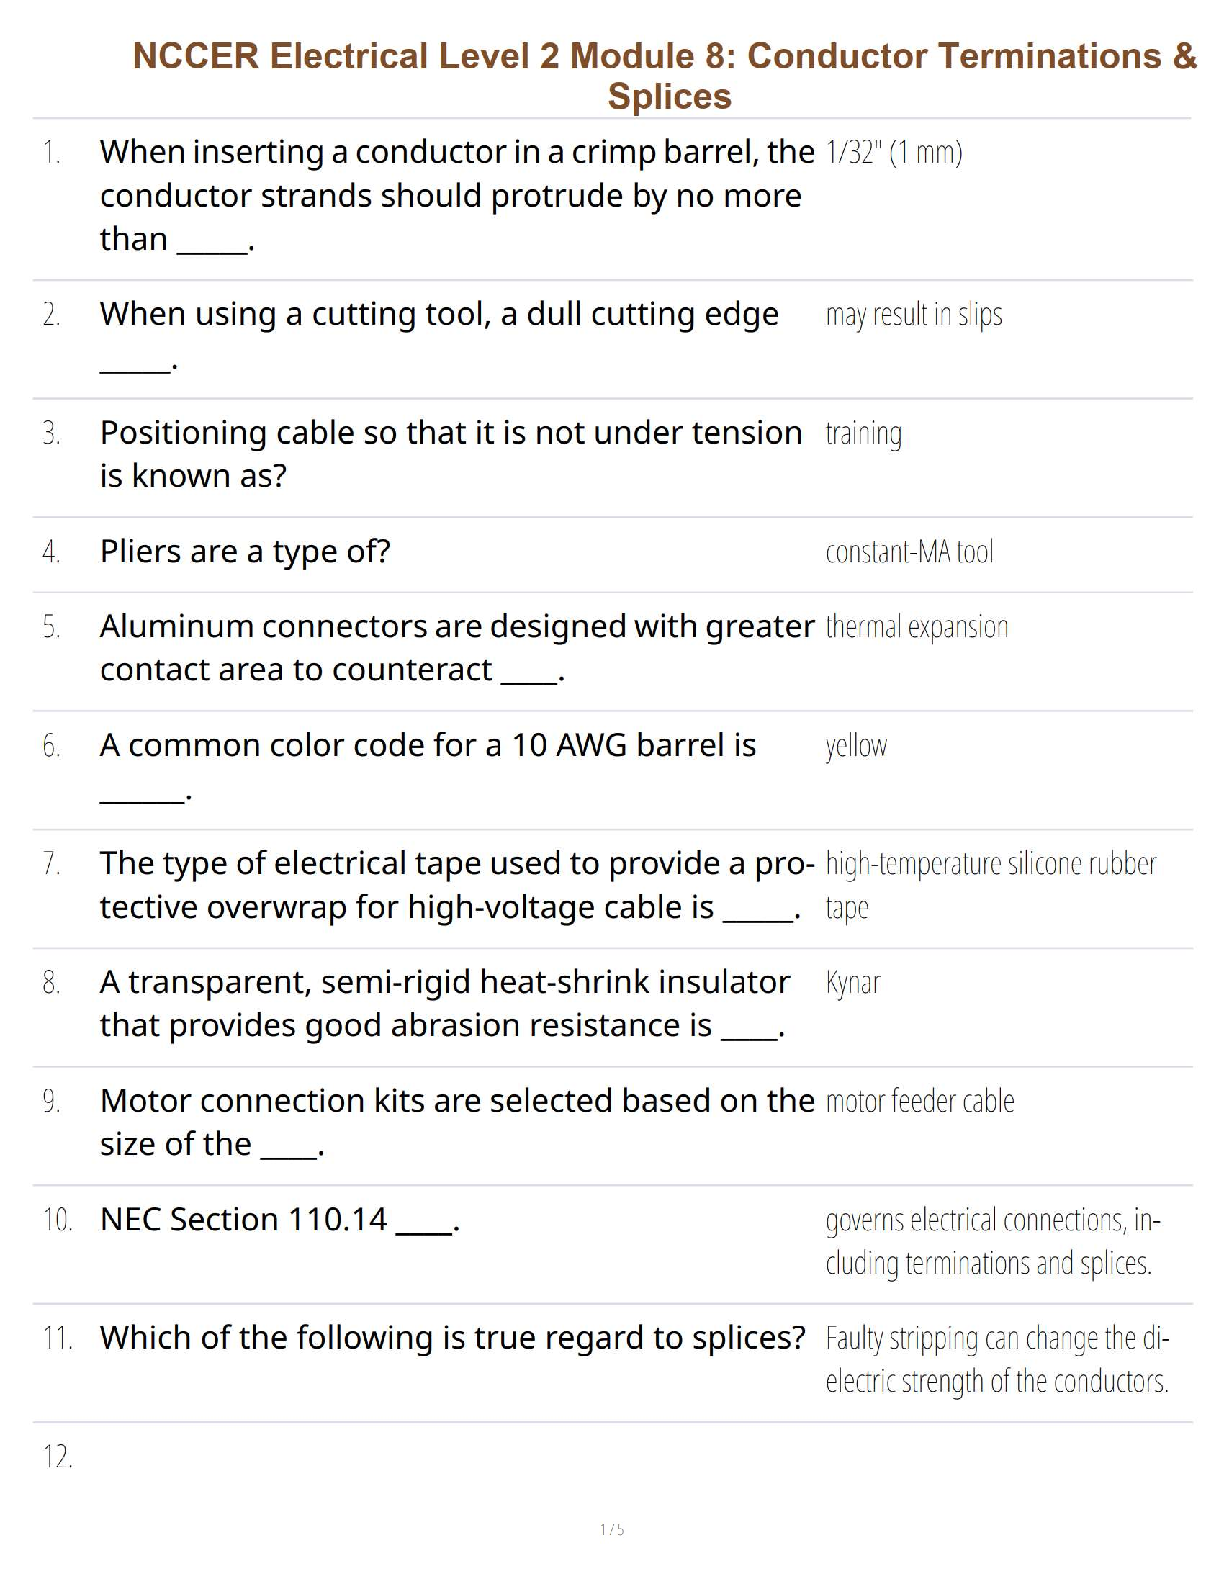Select the answer "yellow"
The width and height of the screenshot is (1224, 1584).
(x=856, y=746)
